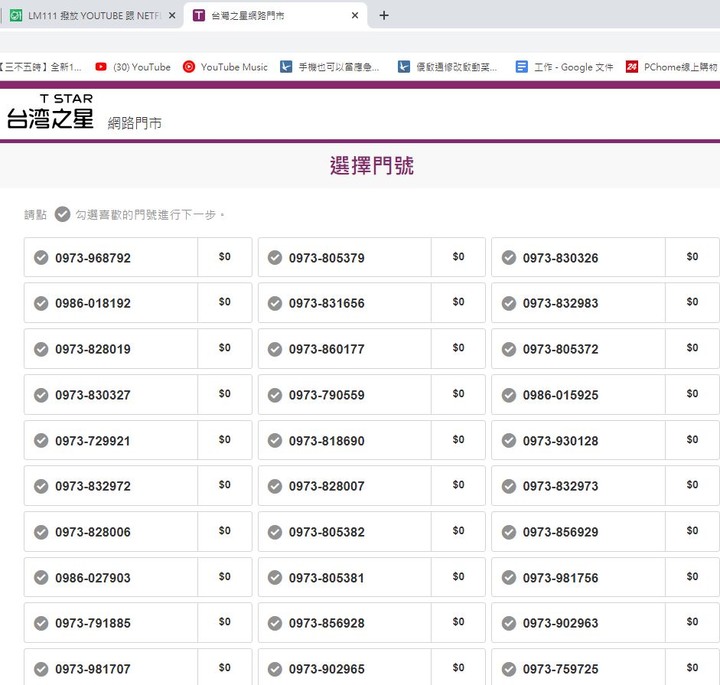The height and width of the screenshot is (685, 720).
Task: Tick the checkmark for 0973-790559
Action: click(x=275, y=395)
